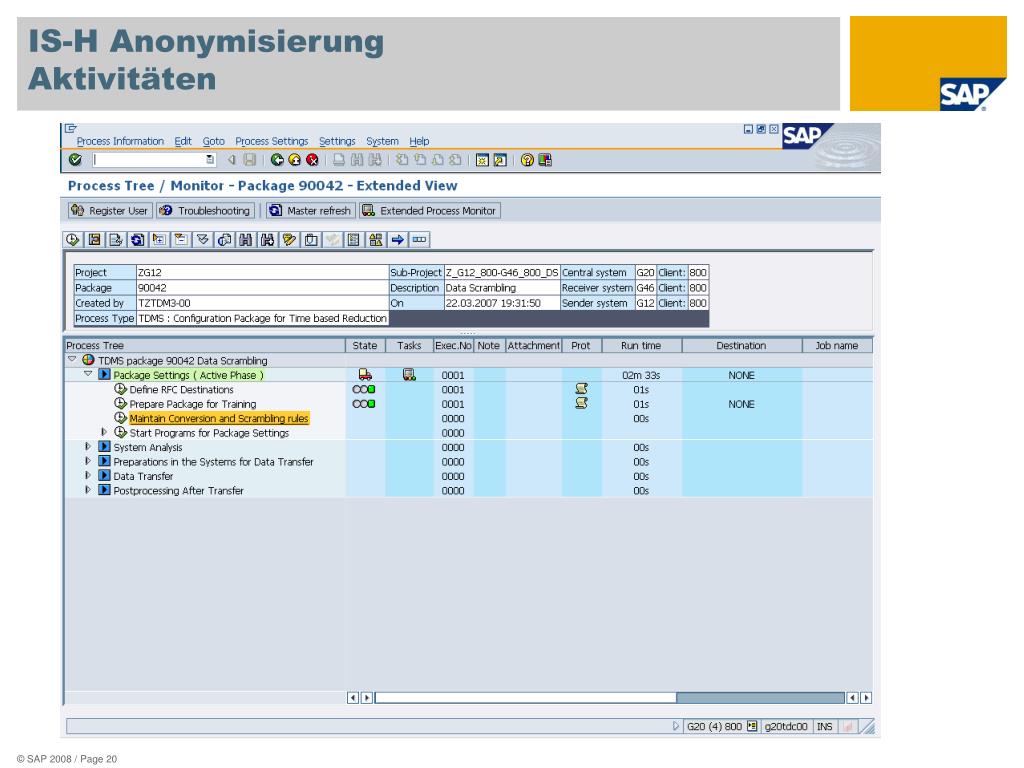Click the Troubleshooting button
This screenshot has width=1024, height=768.
pyautogui.click(x=206, y=210)
